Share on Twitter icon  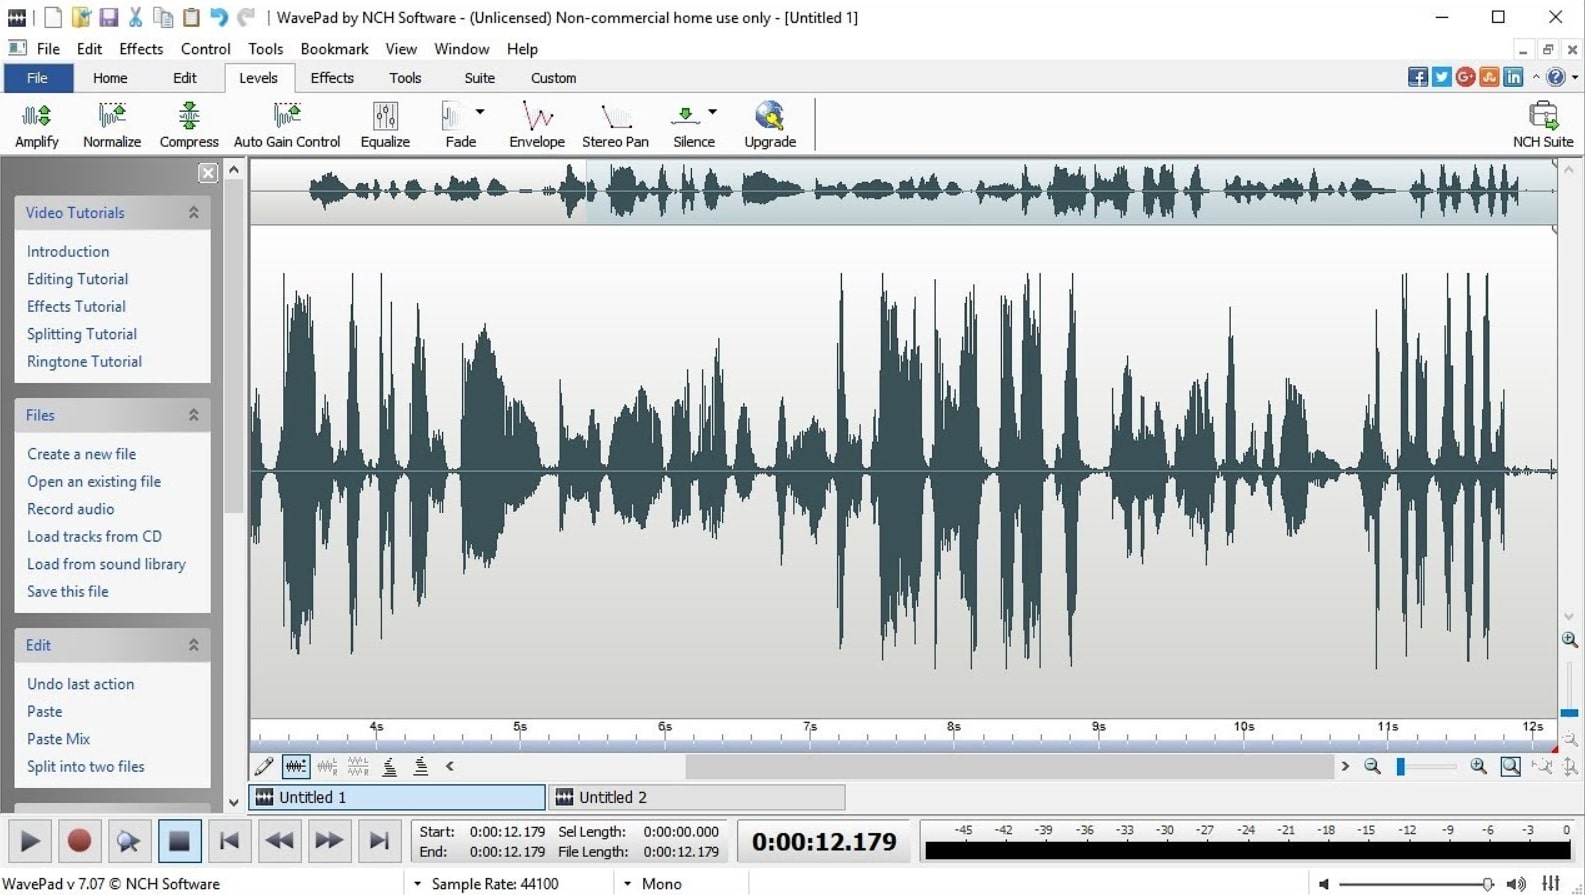pyautogui.click(x=1442, y=77)
